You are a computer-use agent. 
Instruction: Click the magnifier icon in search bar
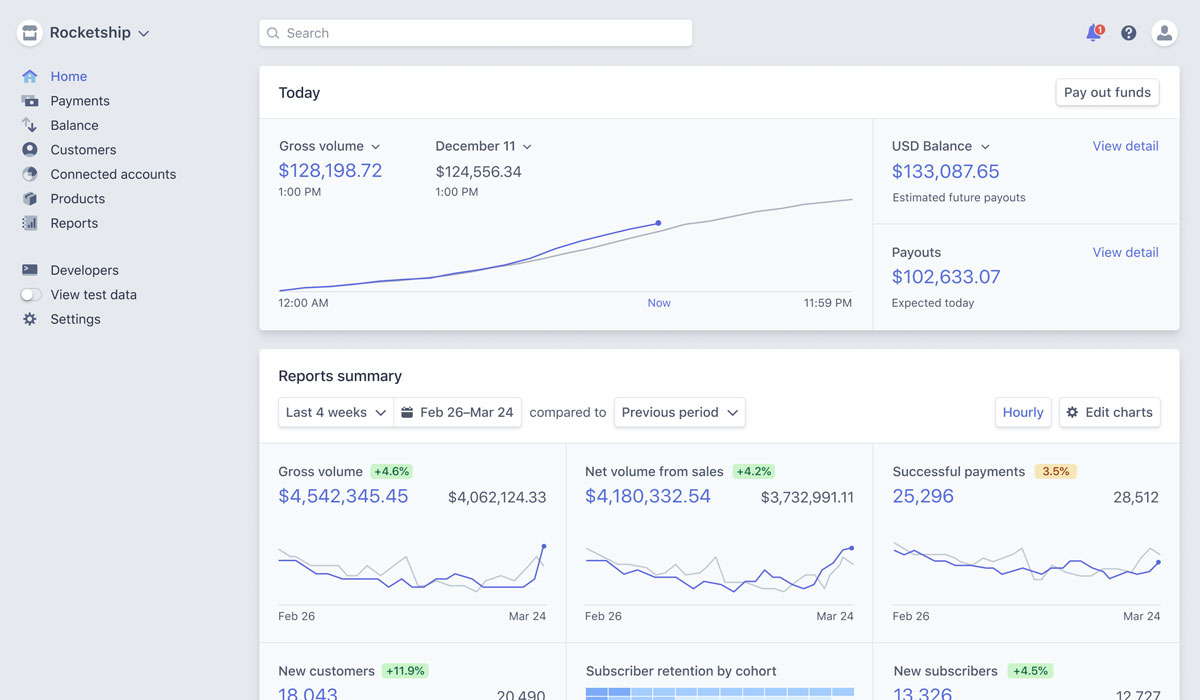coord(274,33)
